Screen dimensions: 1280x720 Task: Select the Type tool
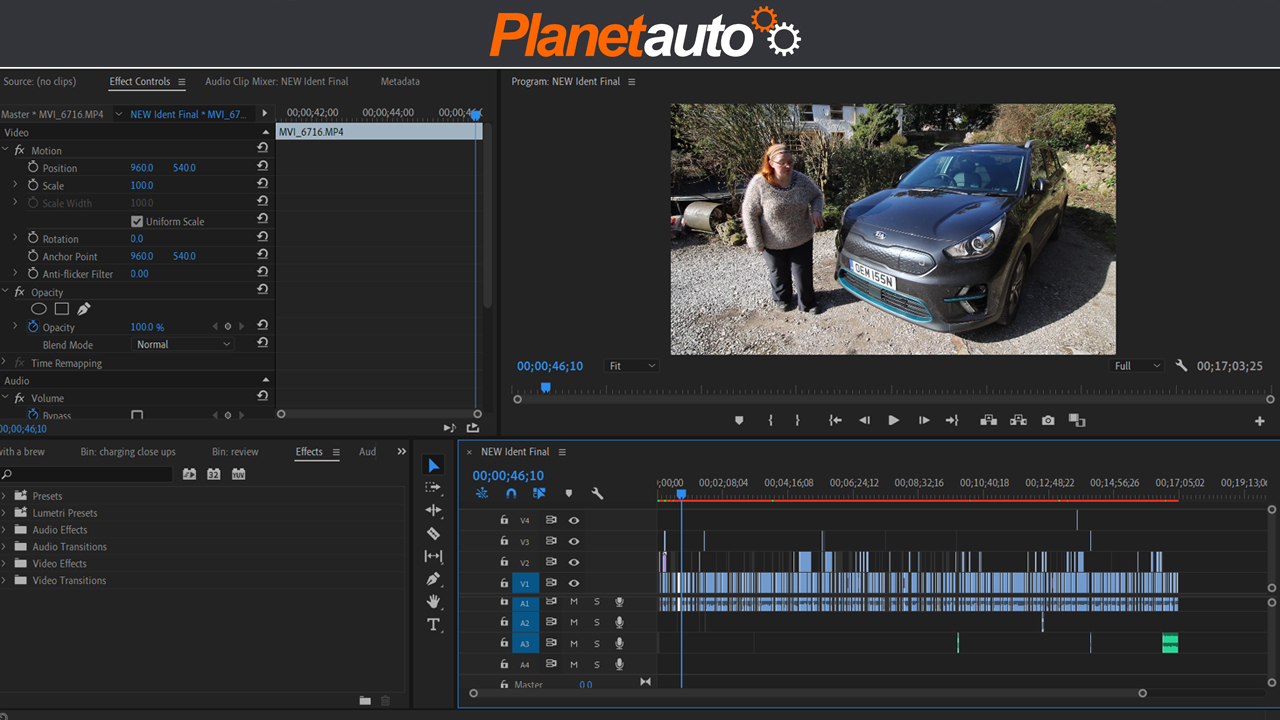pos(433,625)
